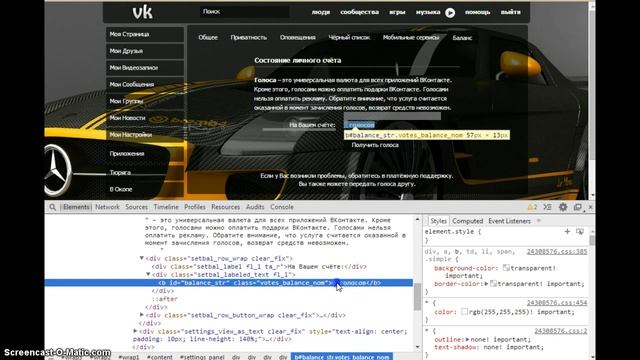Open В Окопе in sidebar

(145, 189)
